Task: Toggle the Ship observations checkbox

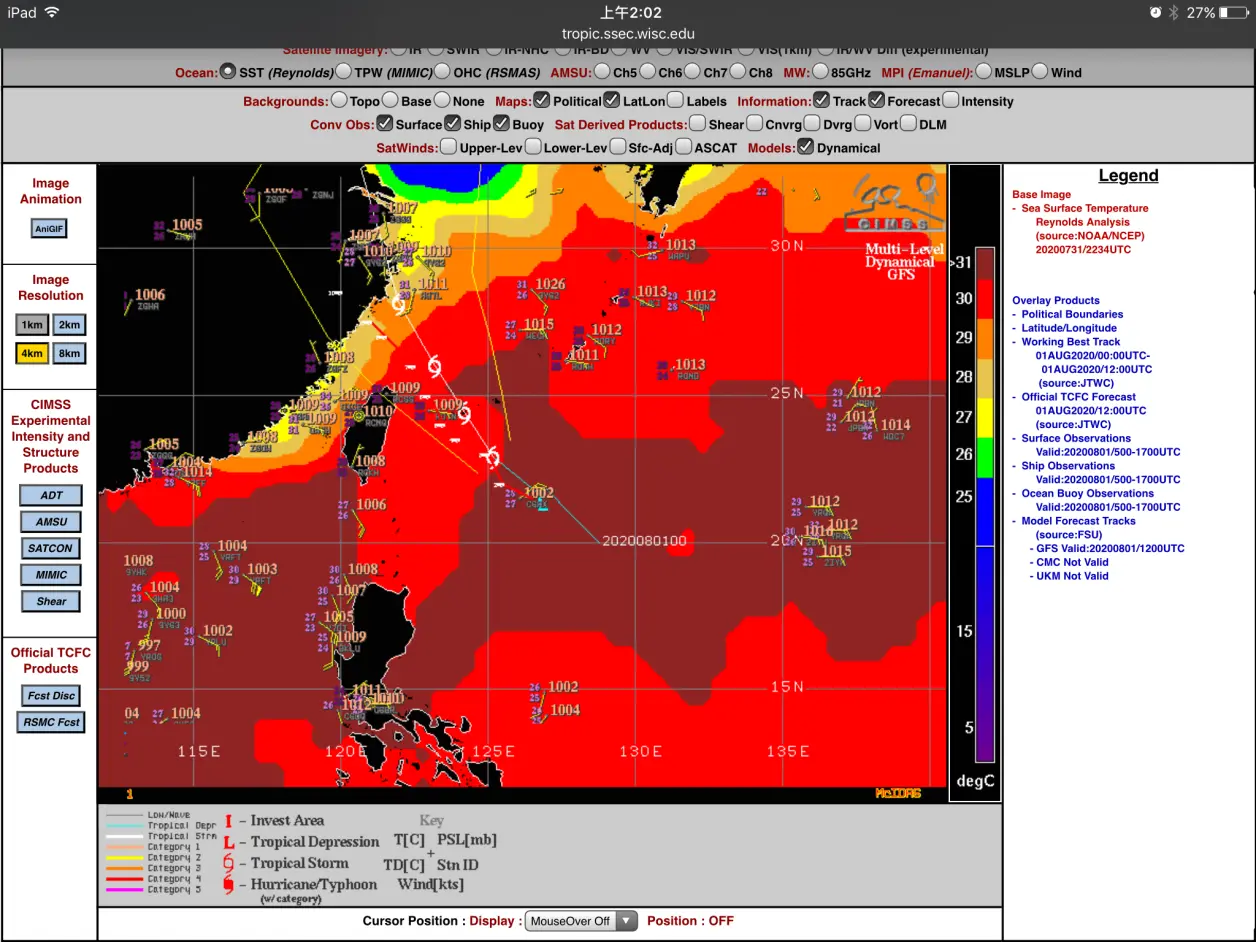Action: click(x=453, y=123)
